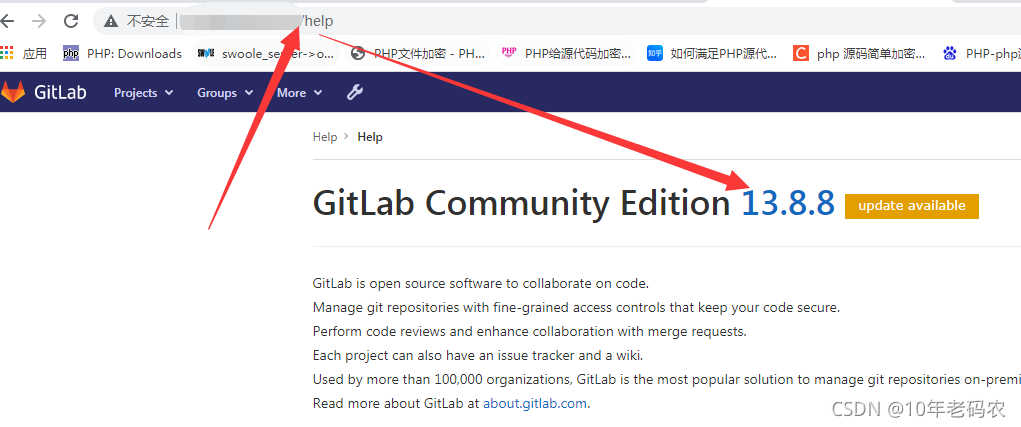
Task: Open the about.gitlab.com link
Action: 535,404
